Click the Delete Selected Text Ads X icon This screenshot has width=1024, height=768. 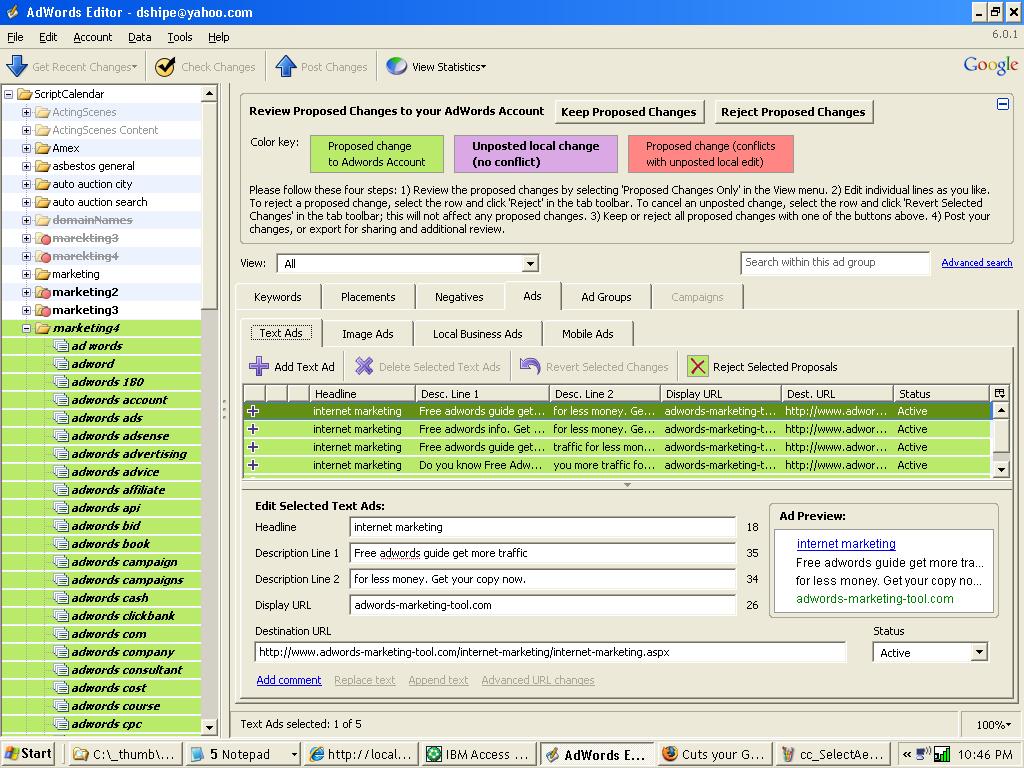pos(364,366)
